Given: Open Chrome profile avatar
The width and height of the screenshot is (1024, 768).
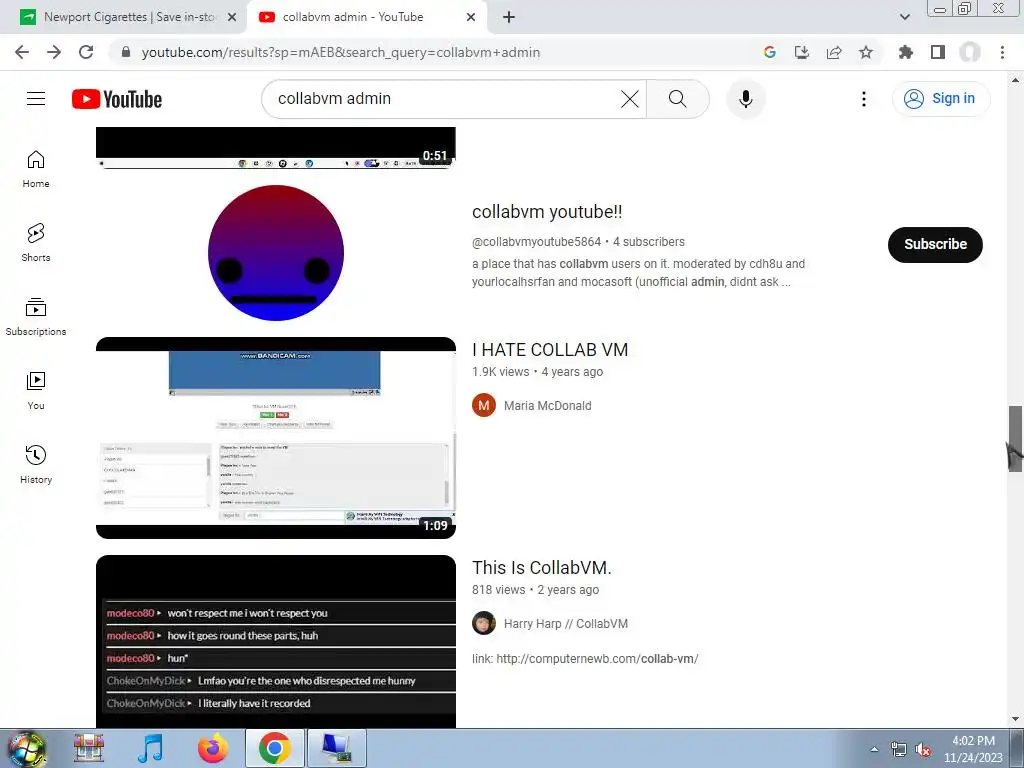Looking at the screenshot, I should tap(970, 52).
